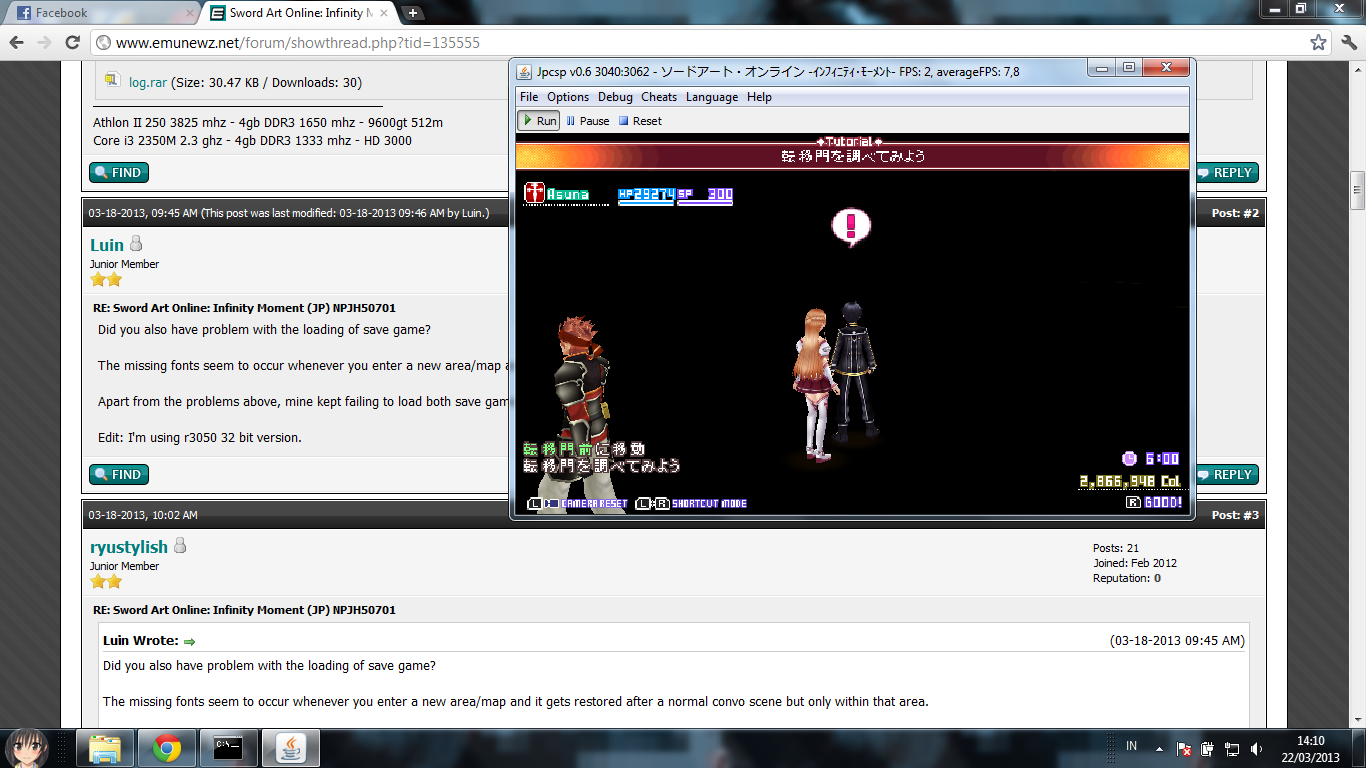Click the Java application taskbar icon

(290, 748)
